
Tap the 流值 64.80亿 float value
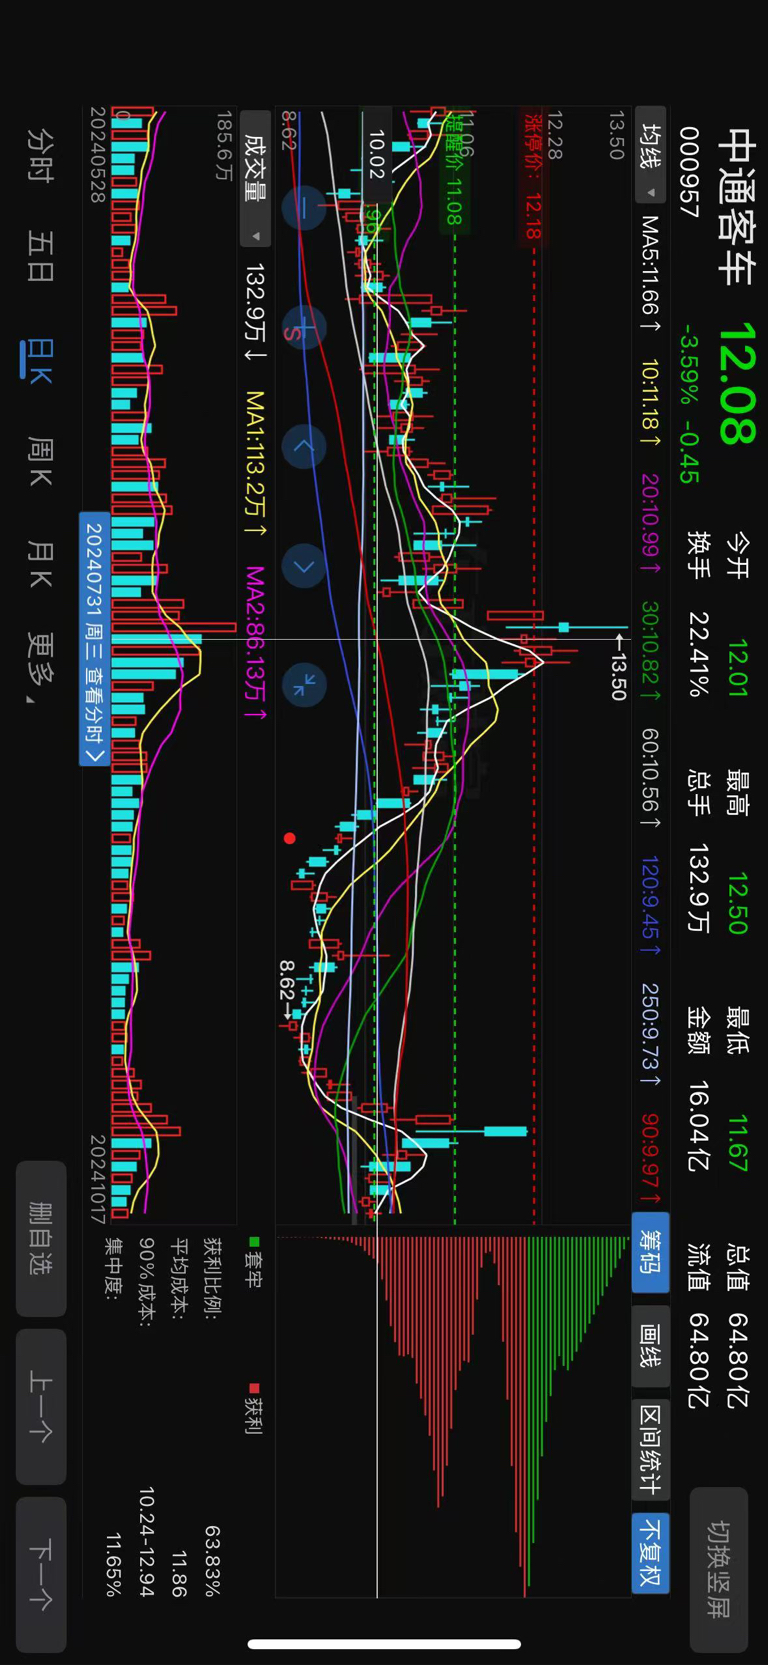click(698, 1326)
